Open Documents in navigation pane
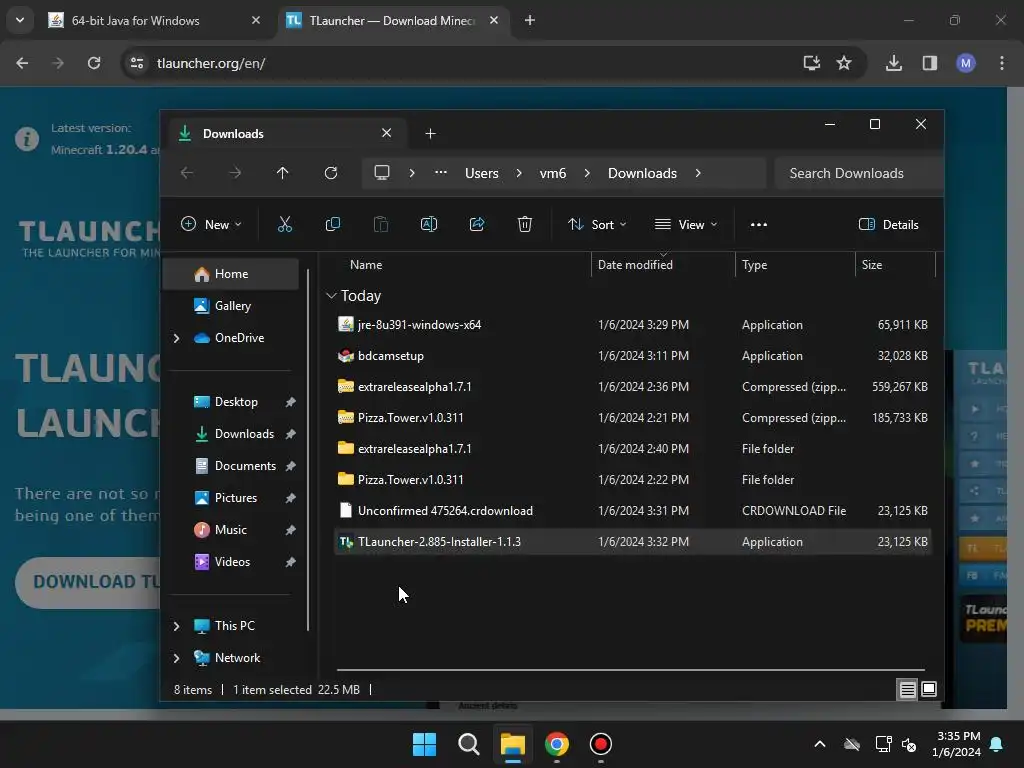Screen dimensions: 1024x768 [x=235, y=466]
